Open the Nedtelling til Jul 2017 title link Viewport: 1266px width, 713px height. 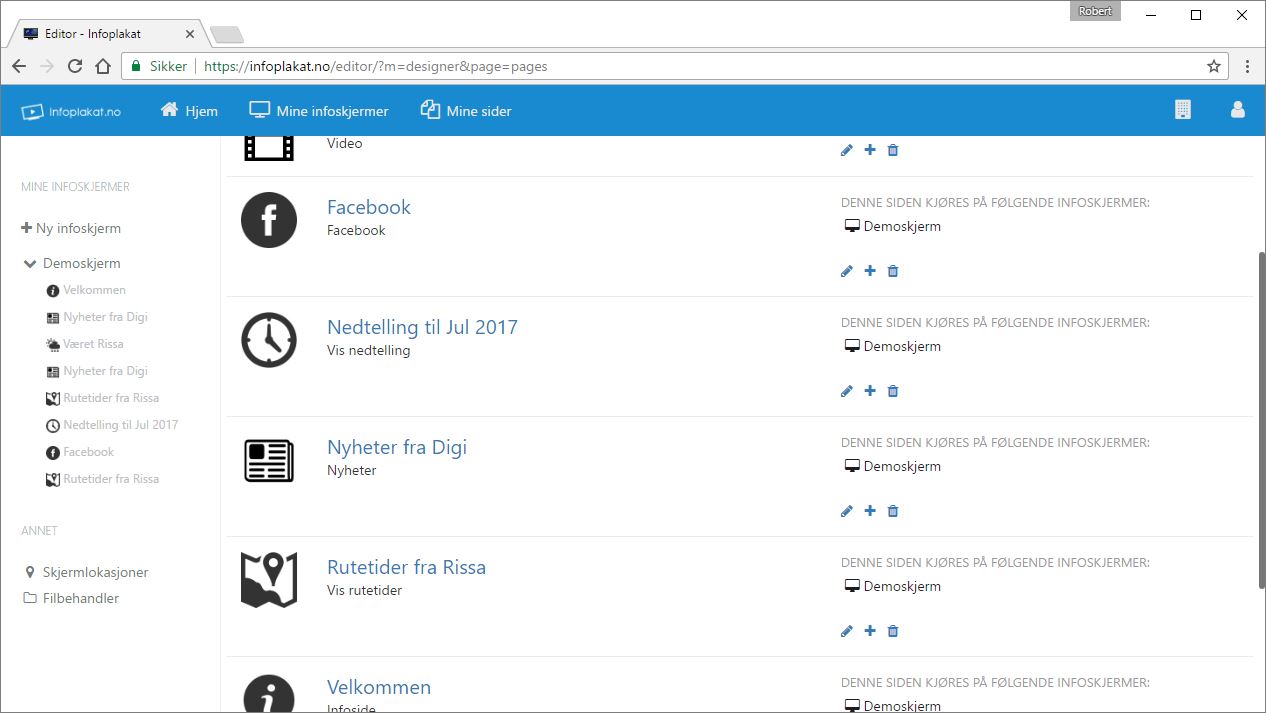tap(422, 327)
